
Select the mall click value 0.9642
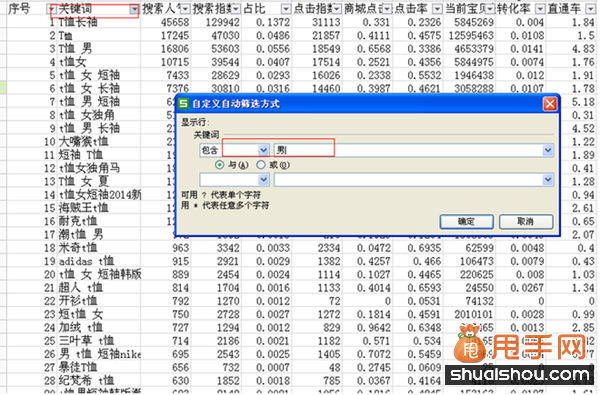tap(373, 327)
